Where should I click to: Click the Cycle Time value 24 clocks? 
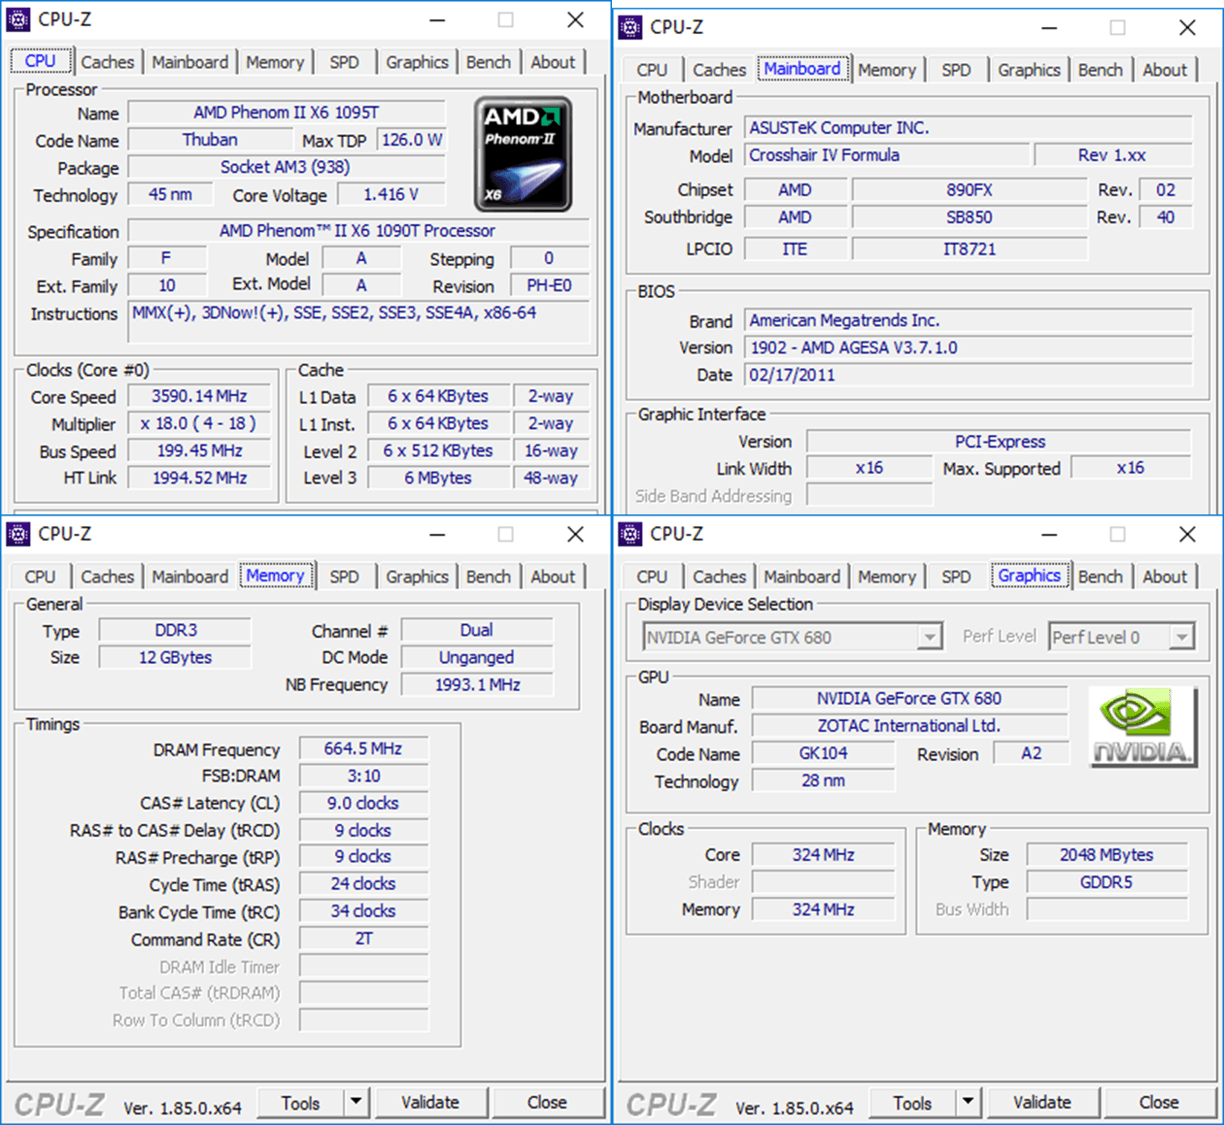click(363, 884)
